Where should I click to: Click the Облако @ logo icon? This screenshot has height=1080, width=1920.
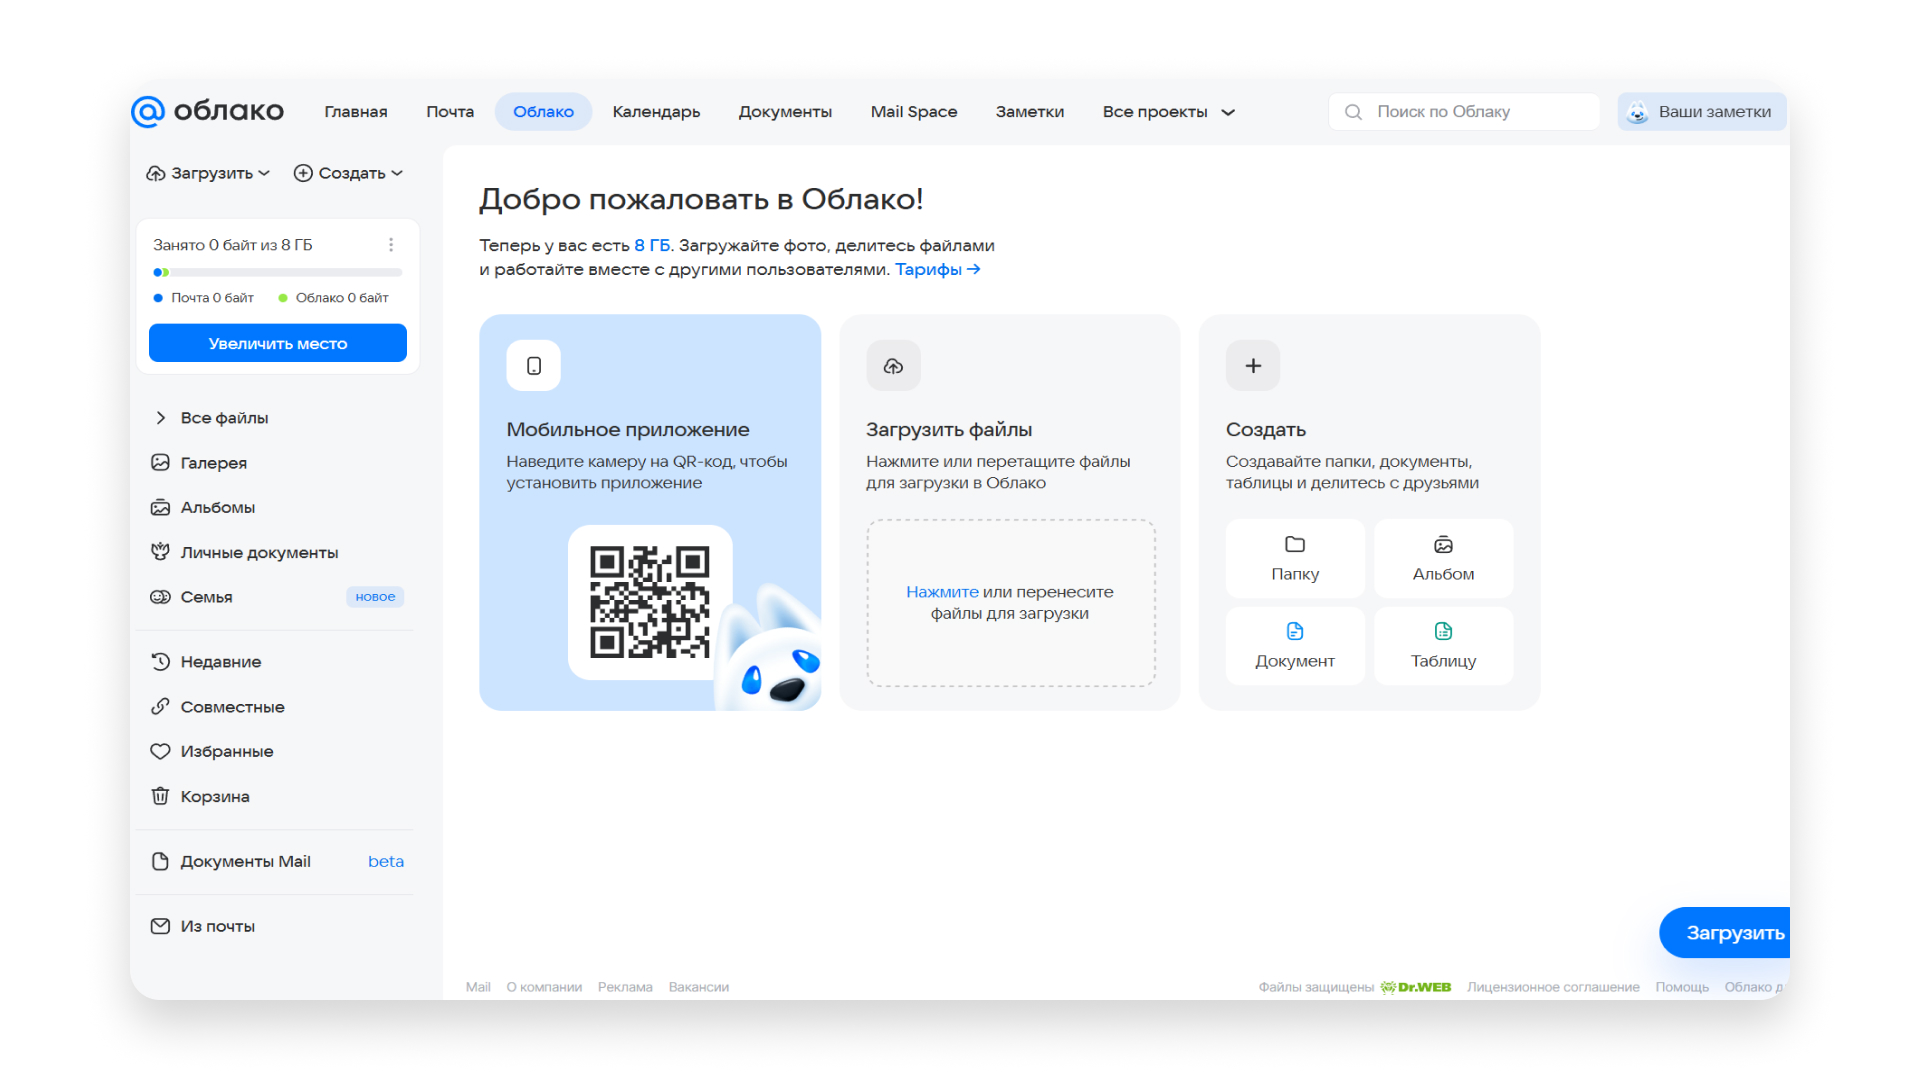[148, 111]
